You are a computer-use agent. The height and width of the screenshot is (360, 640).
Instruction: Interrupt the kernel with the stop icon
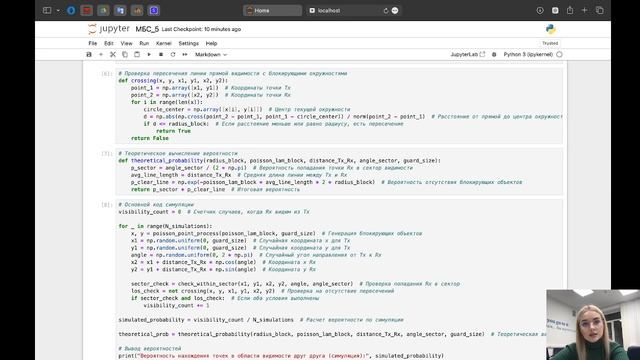point(161,54)
